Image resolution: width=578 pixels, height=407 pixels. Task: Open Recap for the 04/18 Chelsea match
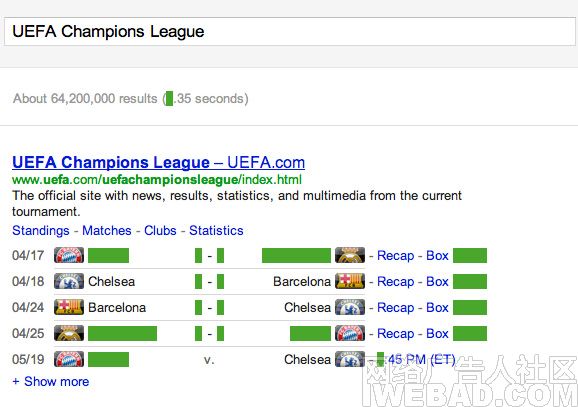click(x=396, y=282)
